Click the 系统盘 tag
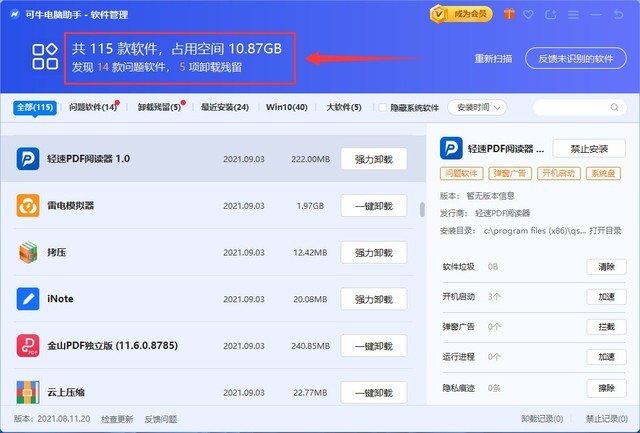Viewport: 640px width, 433px height. 603,173
